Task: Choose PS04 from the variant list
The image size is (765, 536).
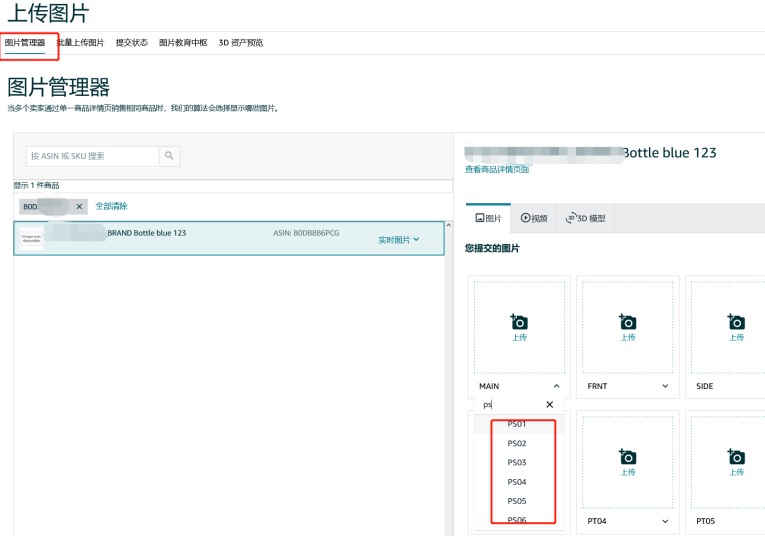Action: point(519,482)
